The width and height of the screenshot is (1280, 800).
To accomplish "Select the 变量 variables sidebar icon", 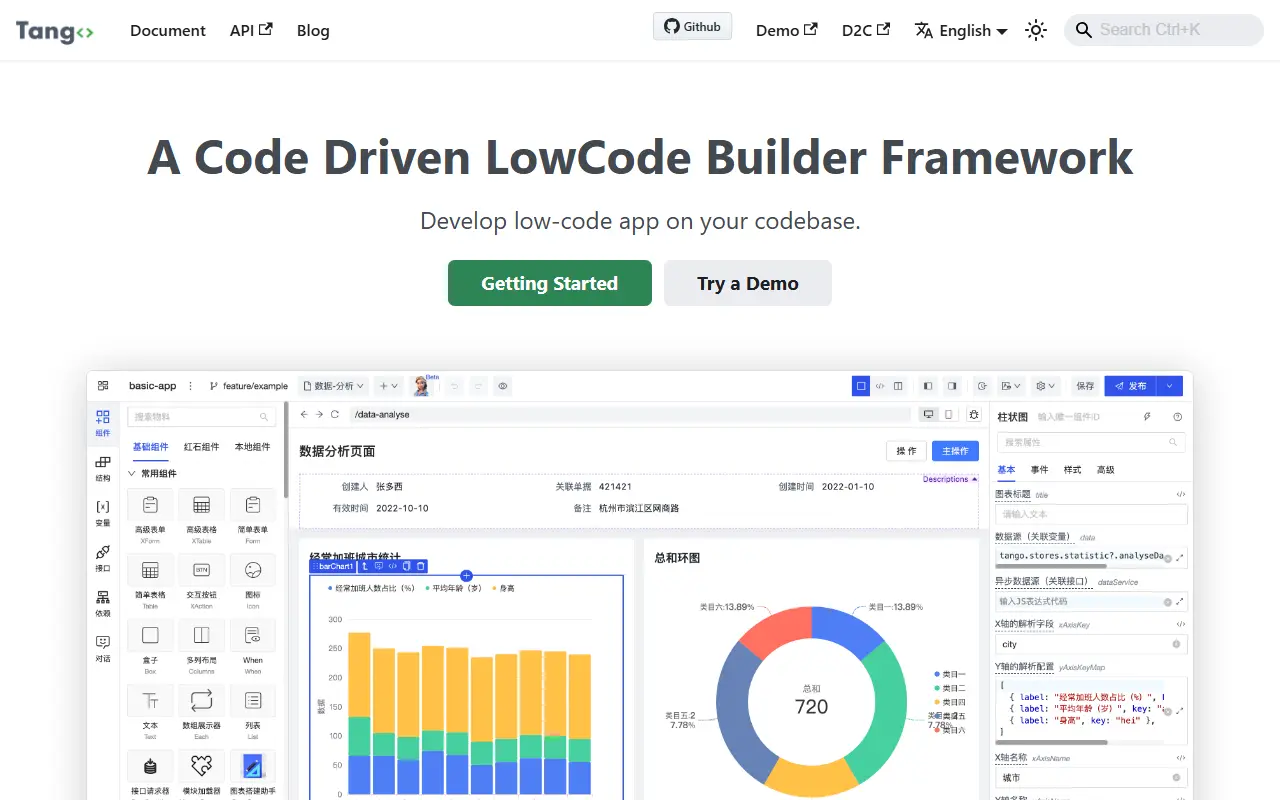I will point(103,513).
